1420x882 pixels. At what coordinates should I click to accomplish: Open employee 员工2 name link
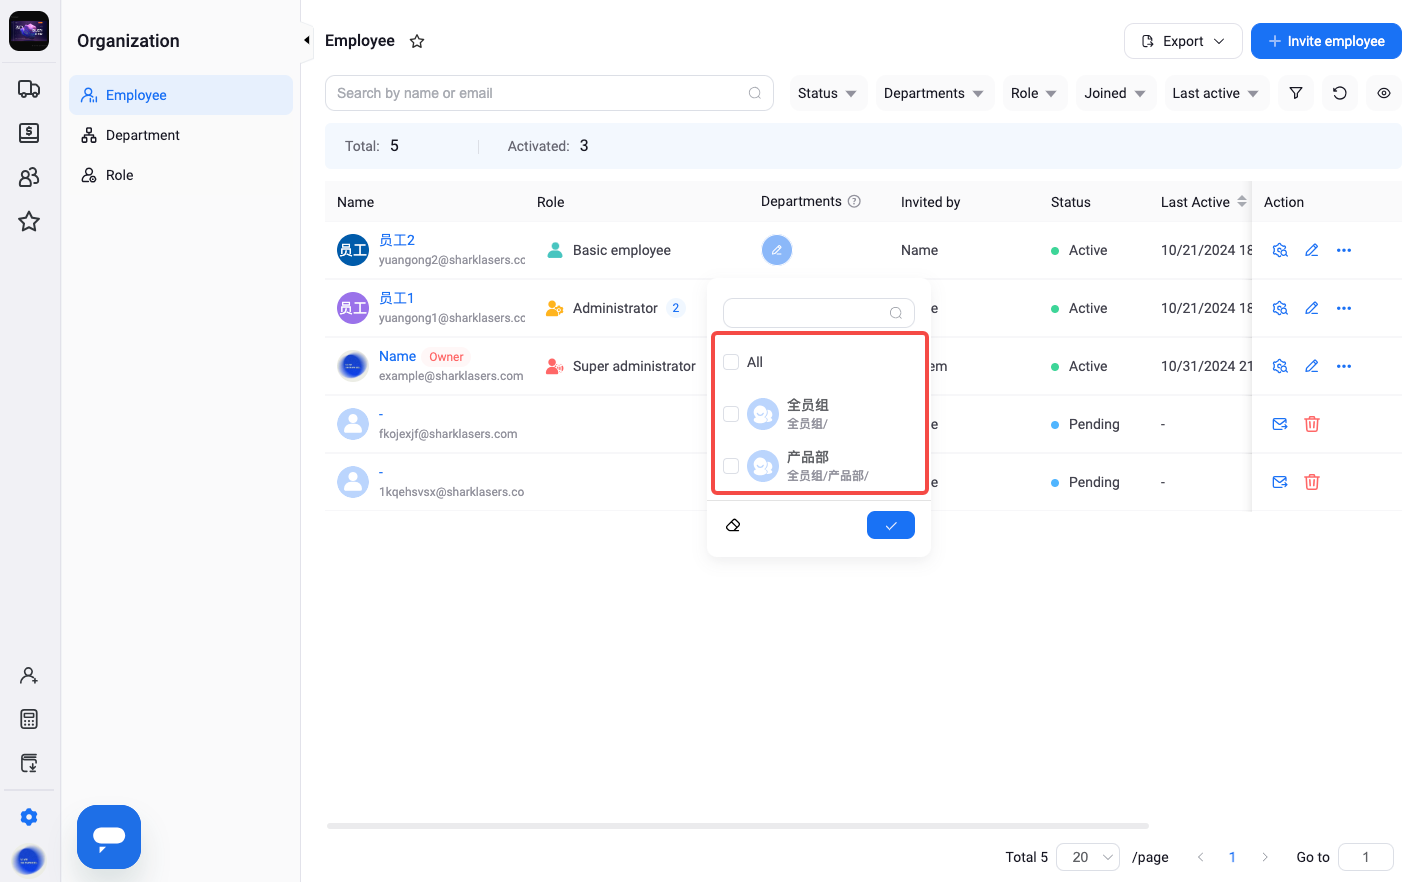(397, 240)
